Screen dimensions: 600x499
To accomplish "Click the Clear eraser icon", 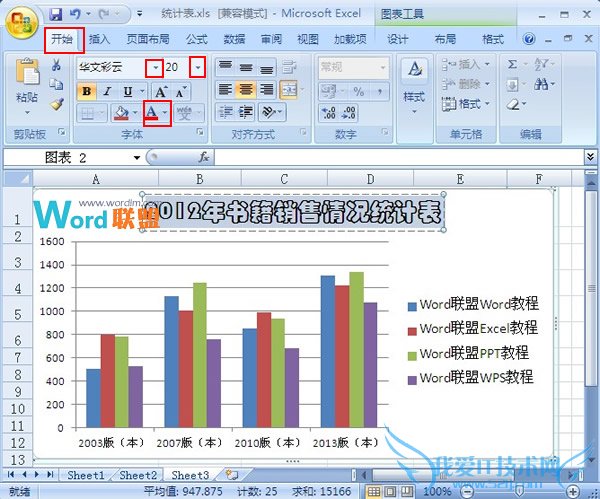I will [x=514, y=104].
